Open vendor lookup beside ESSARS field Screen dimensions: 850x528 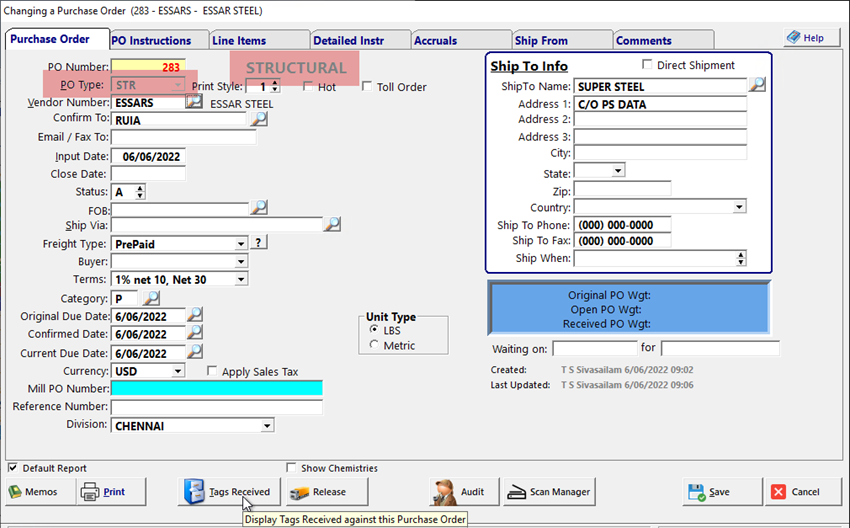coord(194,101)
